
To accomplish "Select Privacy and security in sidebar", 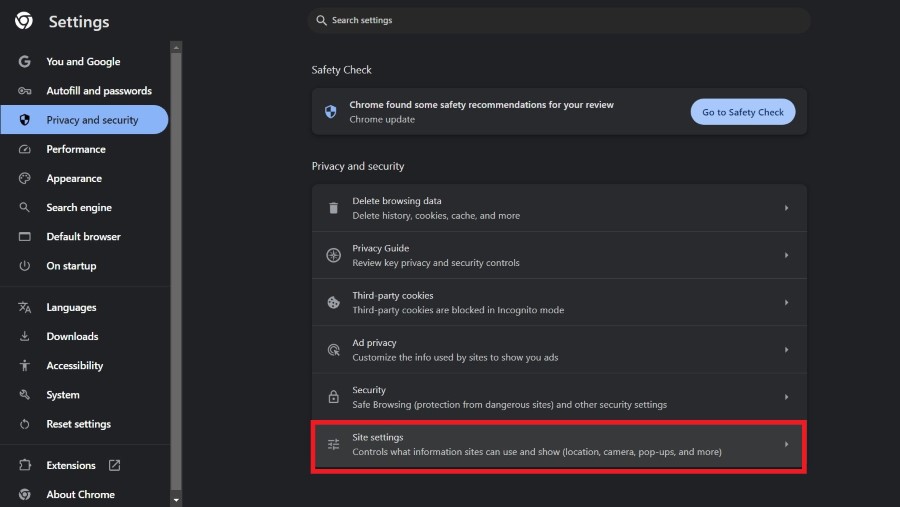I will tap(84, 119).
